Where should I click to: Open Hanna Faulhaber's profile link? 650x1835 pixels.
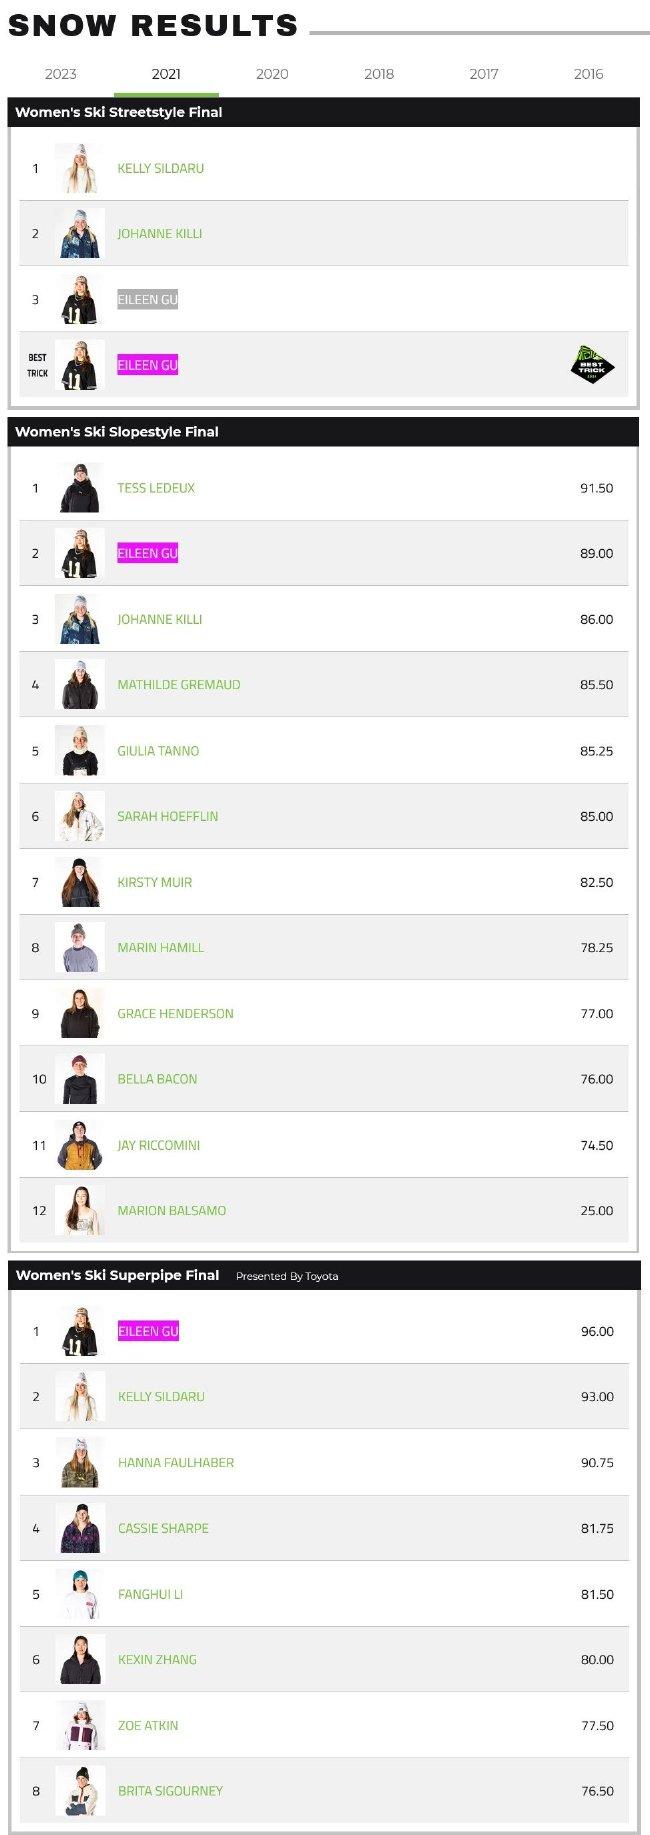176,1463
